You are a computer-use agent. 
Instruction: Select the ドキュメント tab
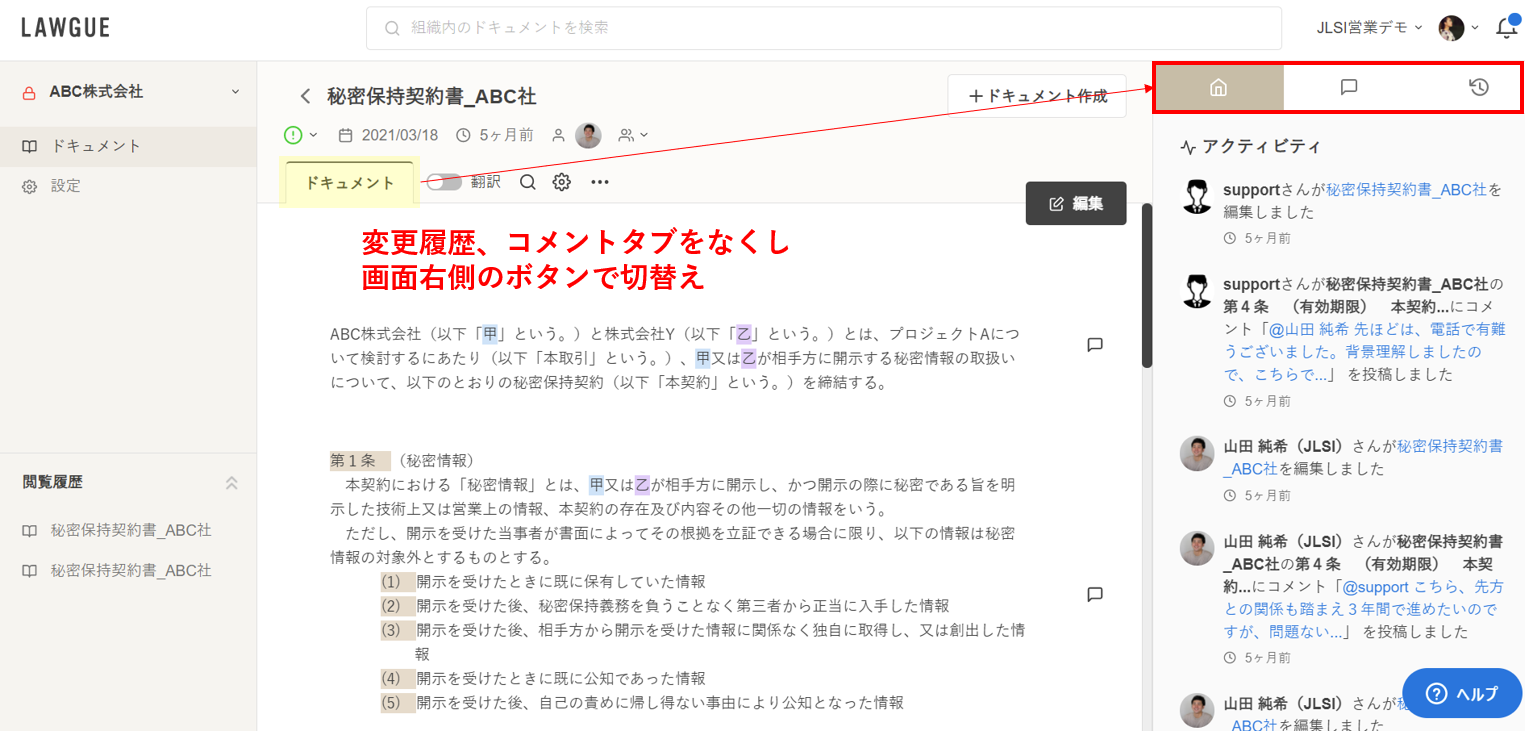[x=350, y=183]
